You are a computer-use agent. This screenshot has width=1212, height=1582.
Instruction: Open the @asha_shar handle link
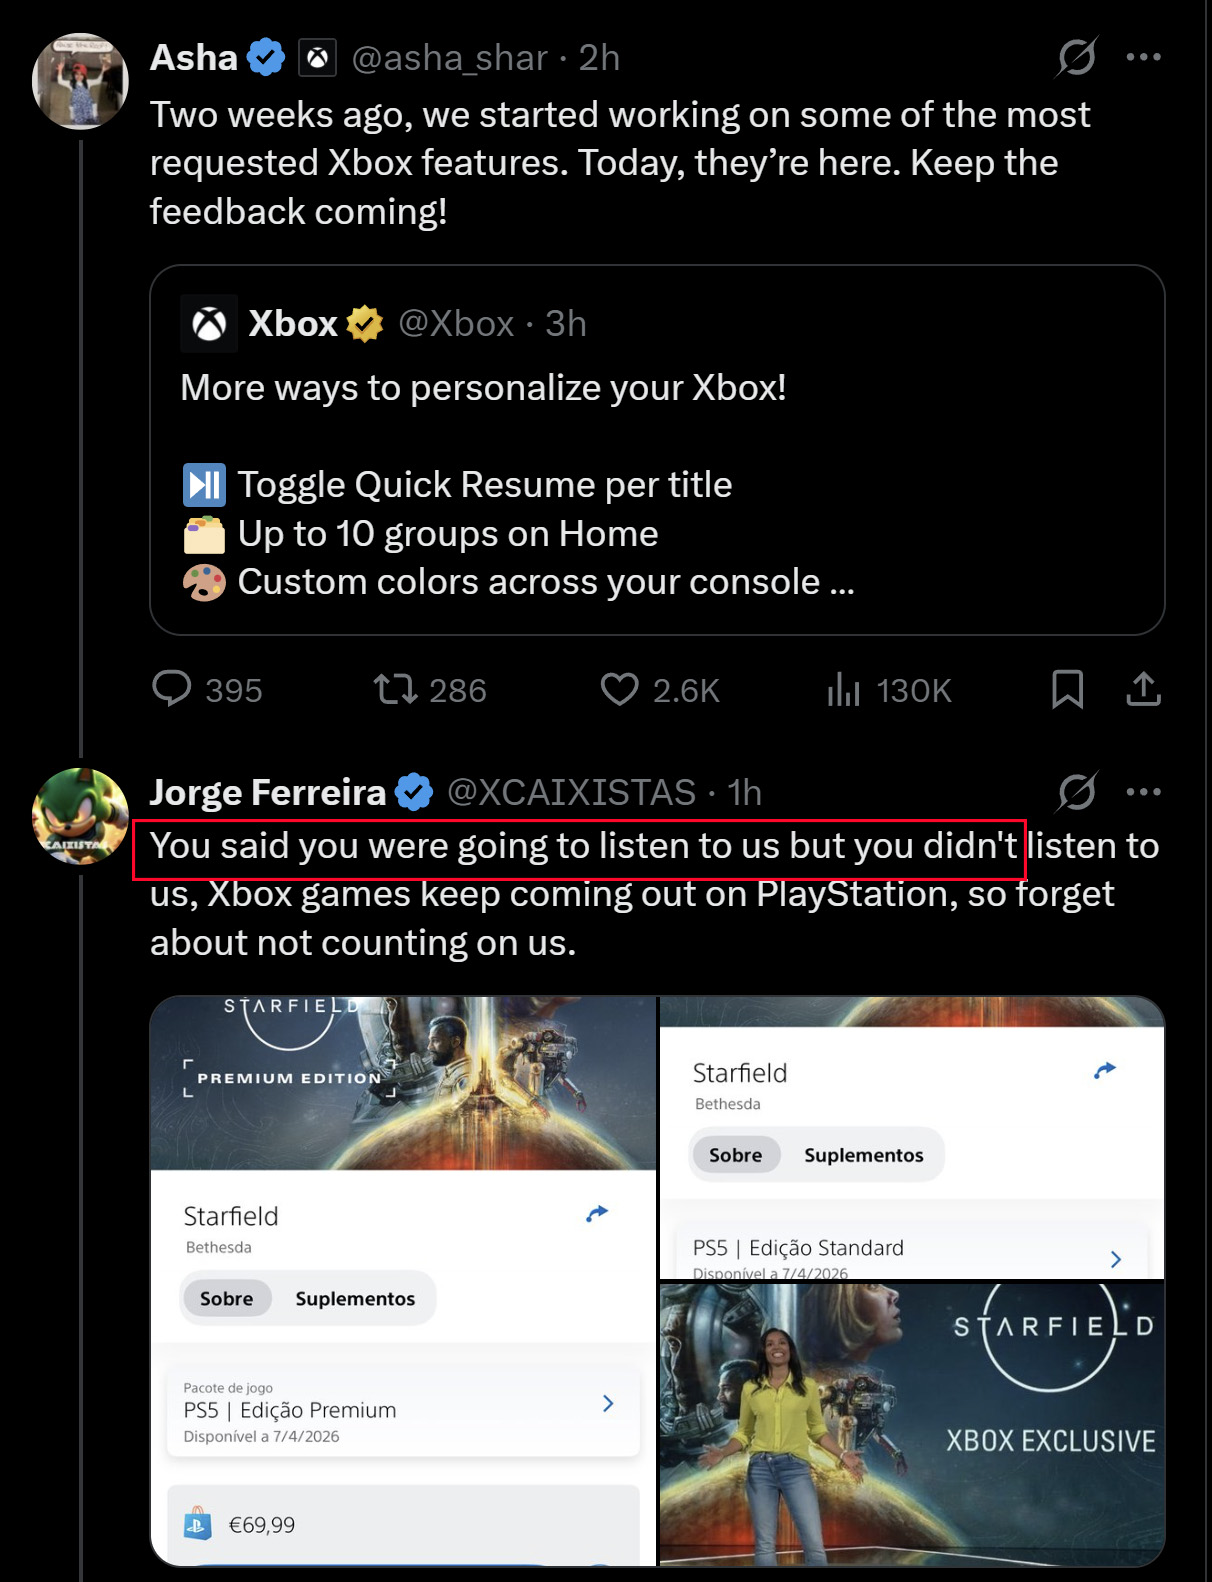point(450,58)
